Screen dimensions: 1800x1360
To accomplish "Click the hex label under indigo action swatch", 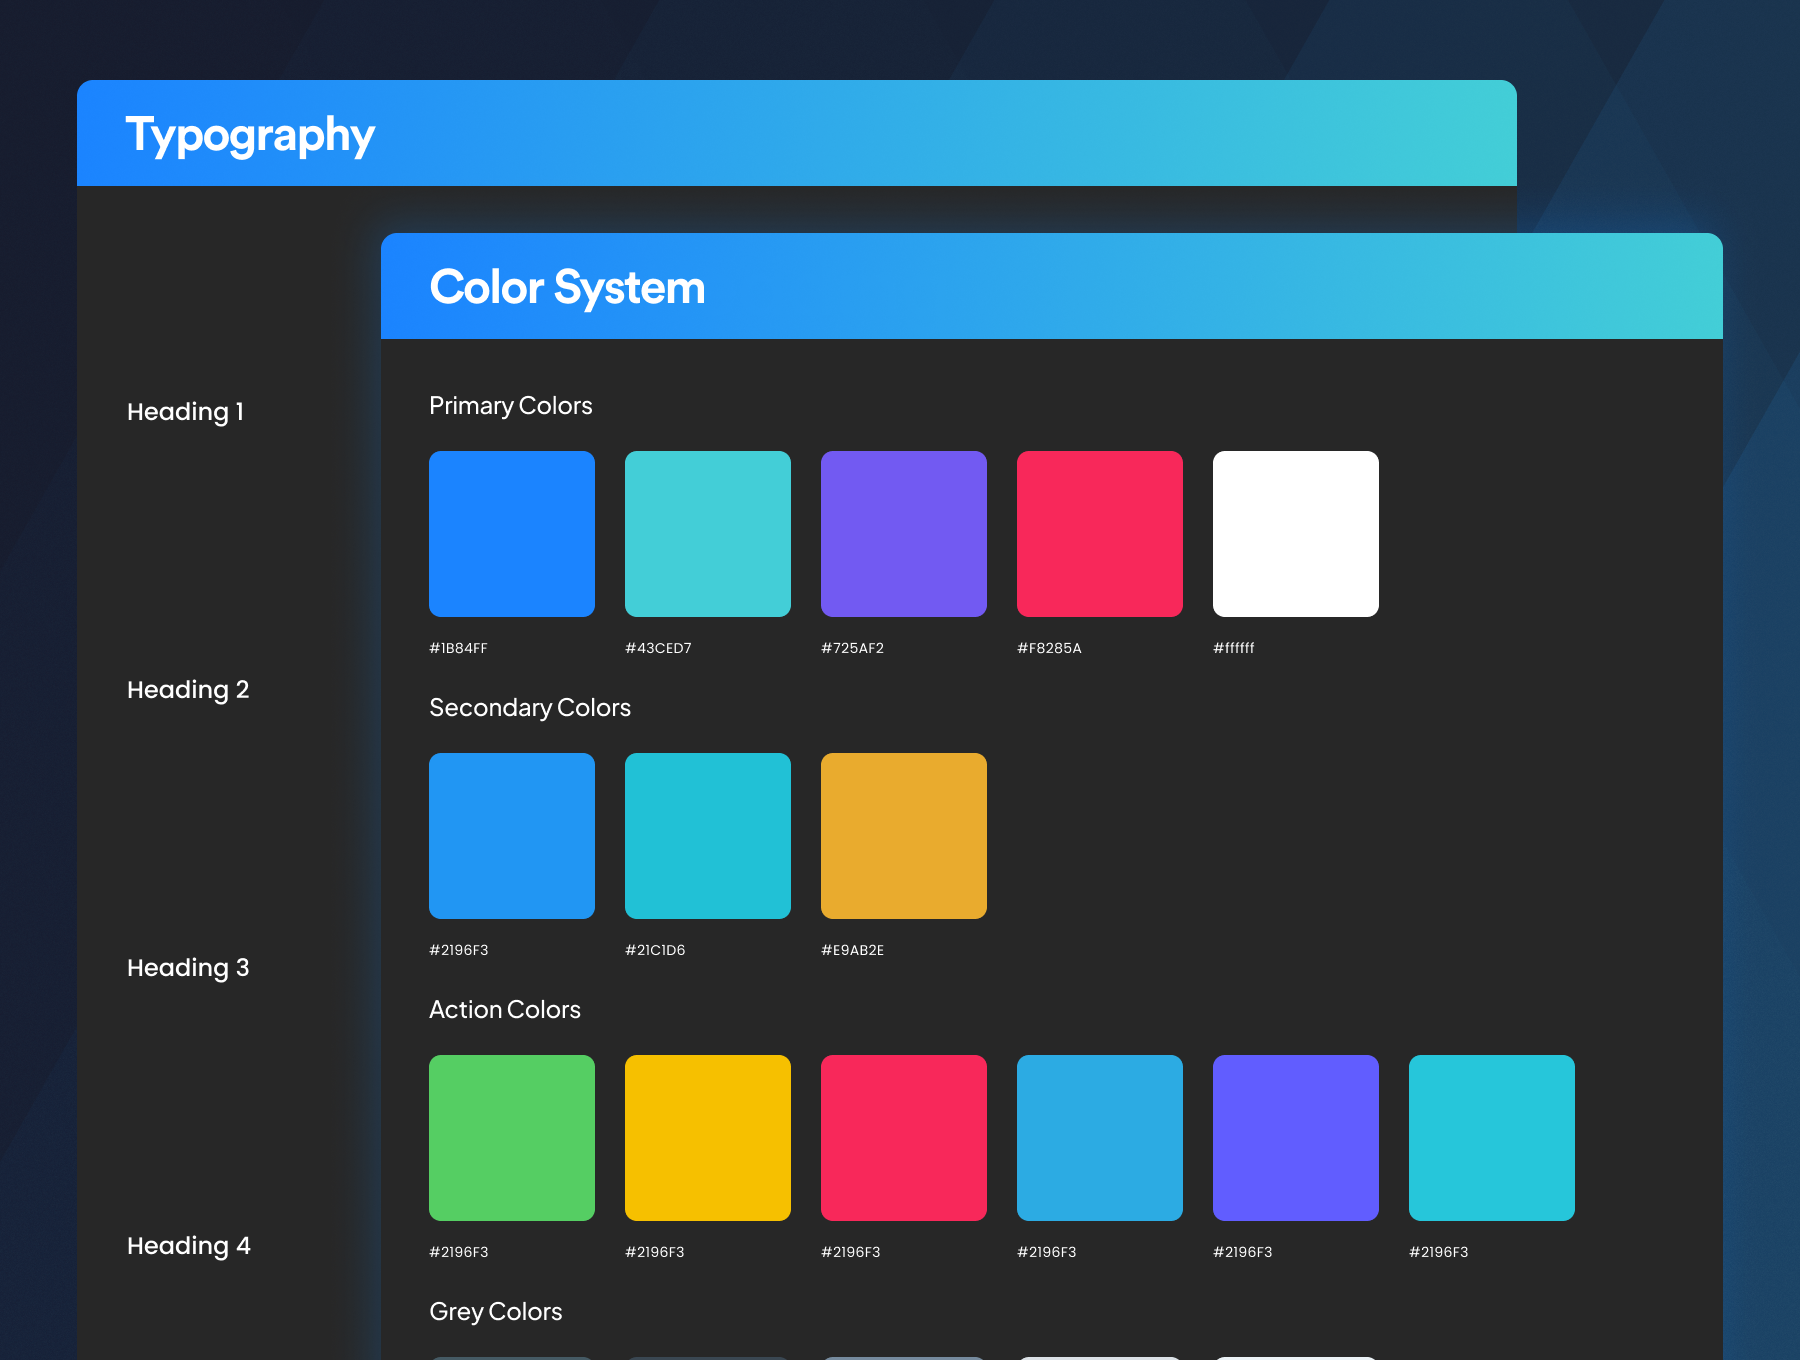I will [1243, 1252].
